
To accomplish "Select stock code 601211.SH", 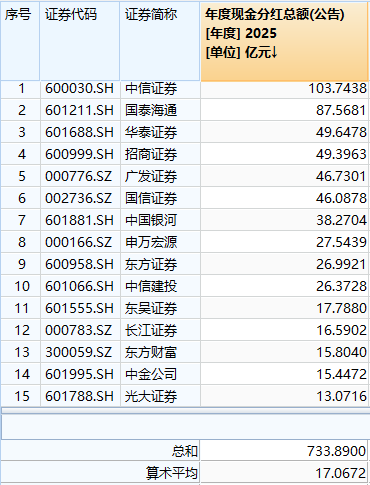I will pyautogui.click(x=80, y=110).
